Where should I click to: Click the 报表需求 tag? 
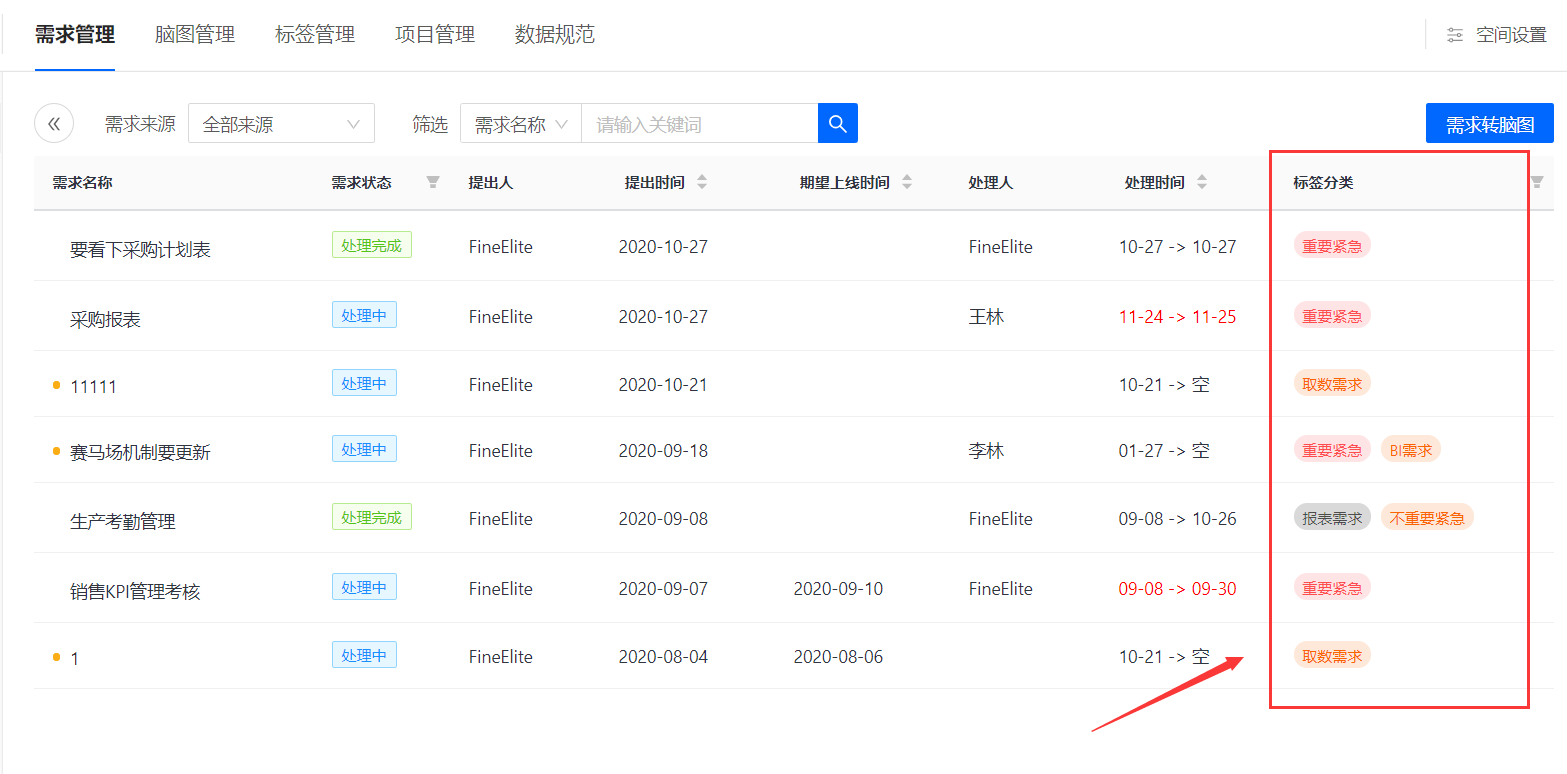(1332, 517)
